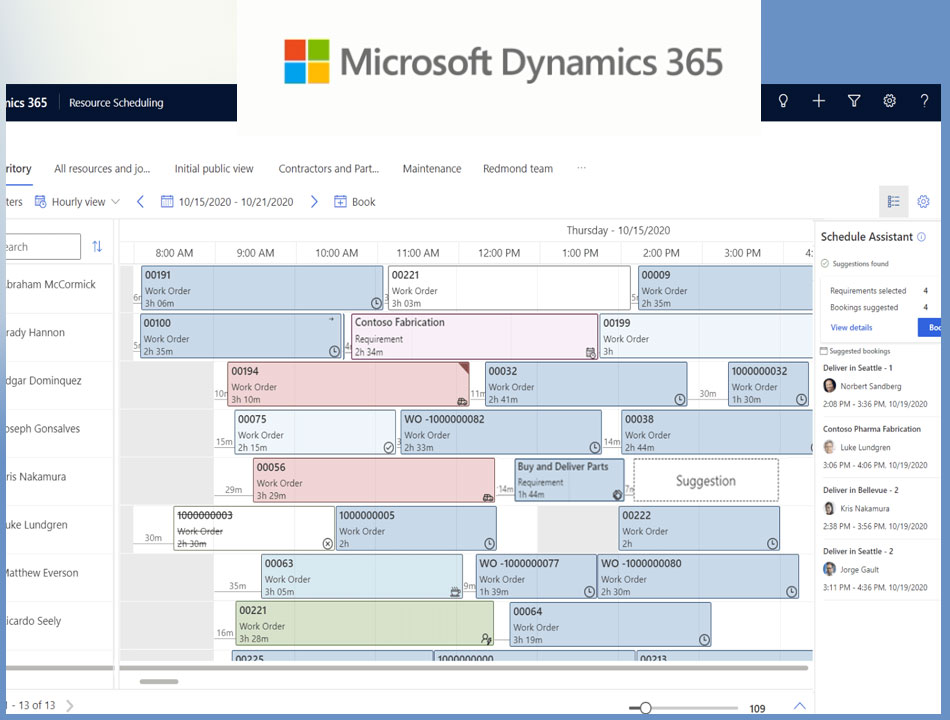Click the person icon on green booking 00221
Image resolution: width=950 pixels, height=720 pixels.
[486, 639]
